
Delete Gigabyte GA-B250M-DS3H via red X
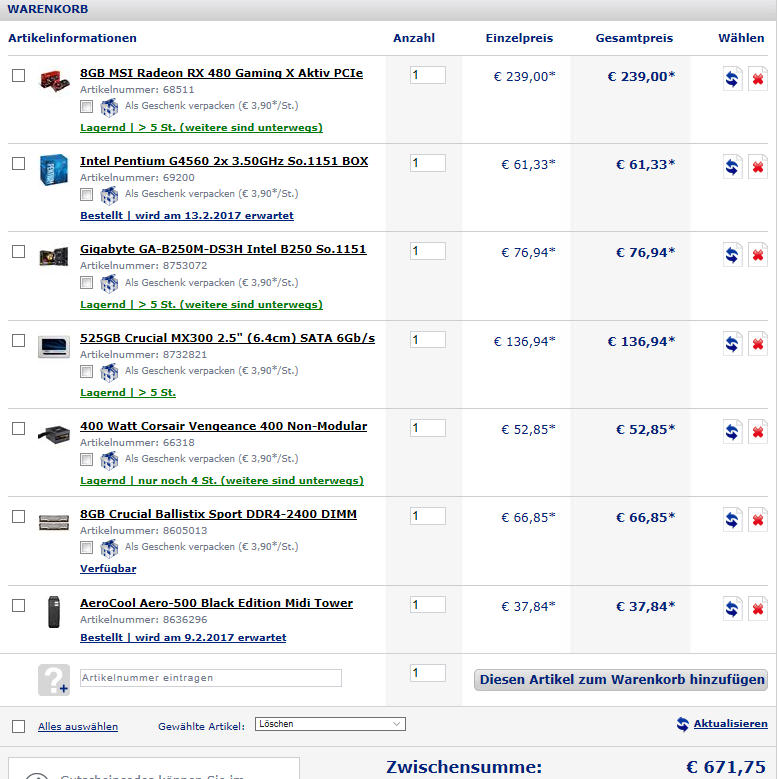point(758,255)
